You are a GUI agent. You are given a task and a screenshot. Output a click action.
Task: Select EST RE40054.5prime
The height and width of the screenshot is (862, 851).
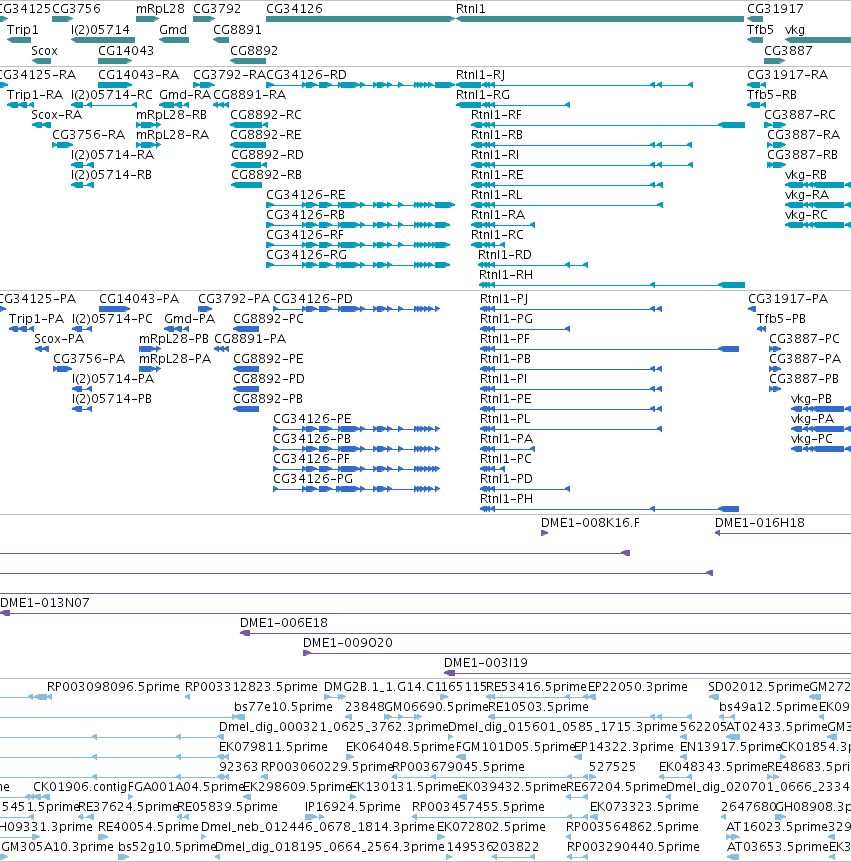(x=148, y=827)
